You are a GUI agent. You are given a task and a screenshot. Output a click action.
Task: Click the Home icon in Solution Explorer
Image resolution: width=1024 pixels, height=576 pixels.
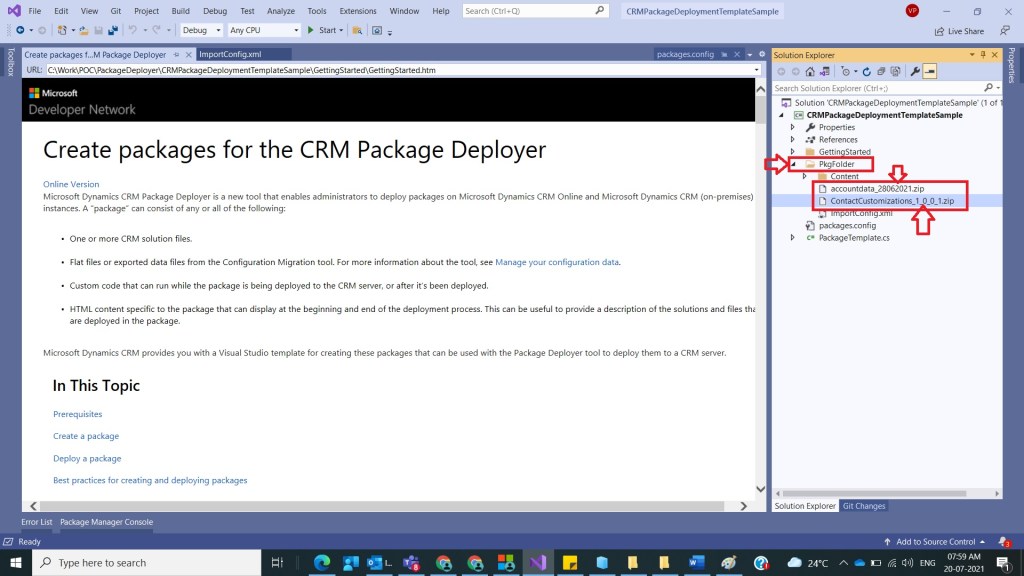[x=809, y=72]
